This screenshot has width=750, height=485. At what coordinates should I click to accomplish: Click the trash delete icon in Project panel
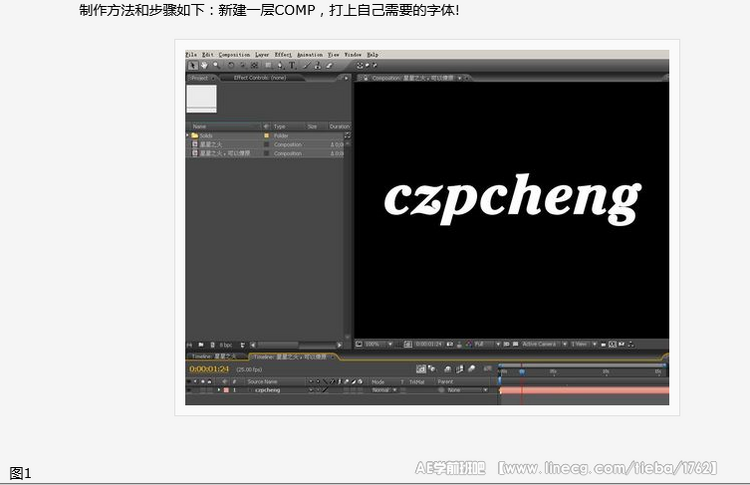[243, 345]
